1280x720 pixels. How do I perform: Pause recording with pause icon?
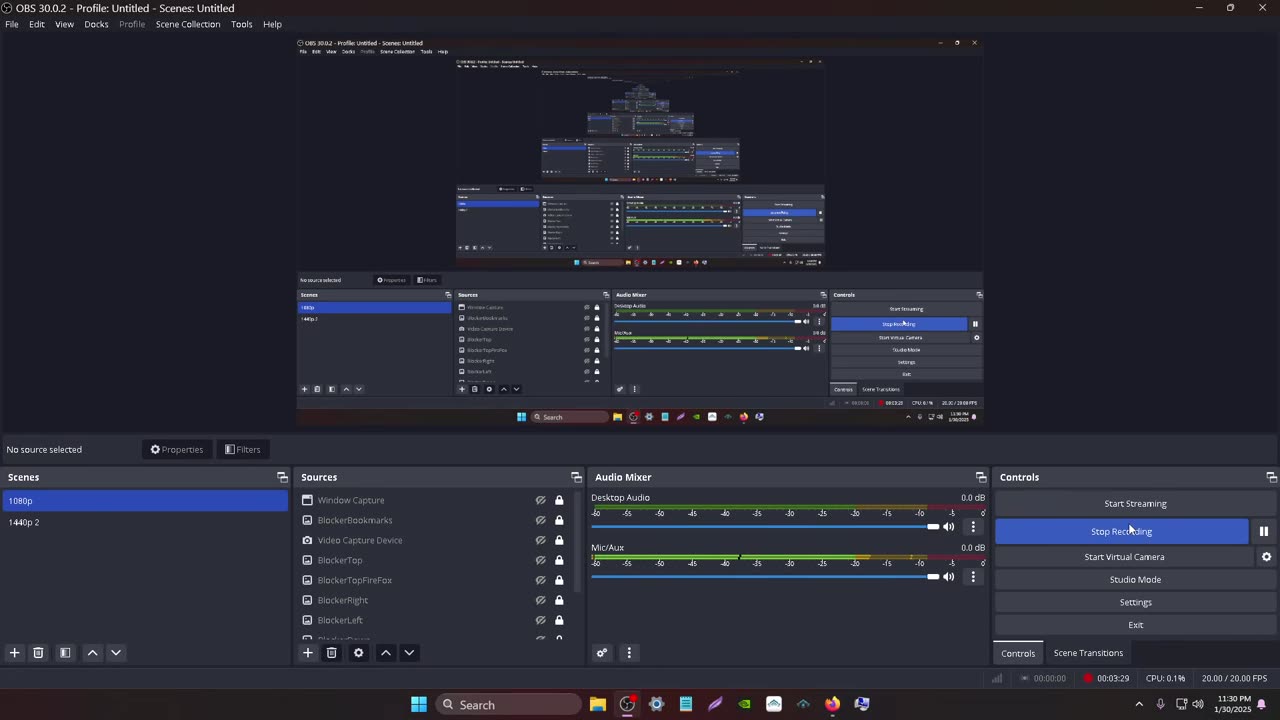click(x=1264, y=532)
